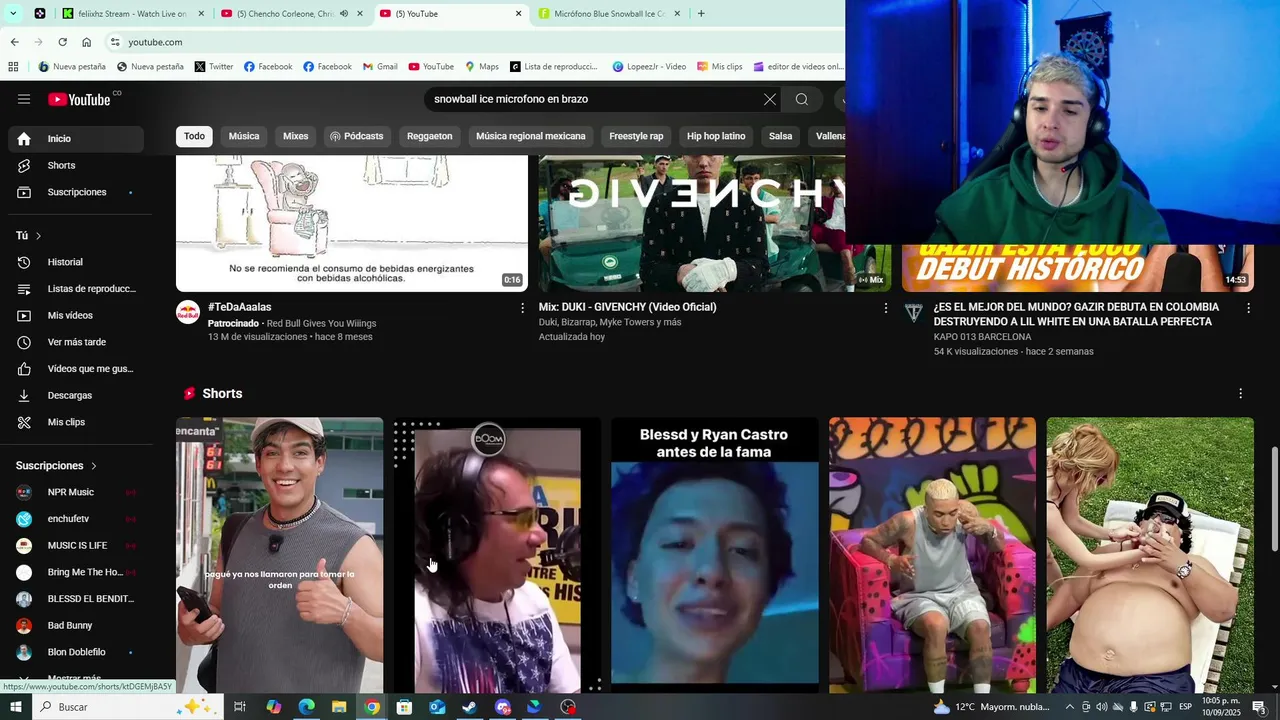Viewport: 1280px width, 720px height.
Task: Open Suscripciones in the sidebar
Action: 76,192
